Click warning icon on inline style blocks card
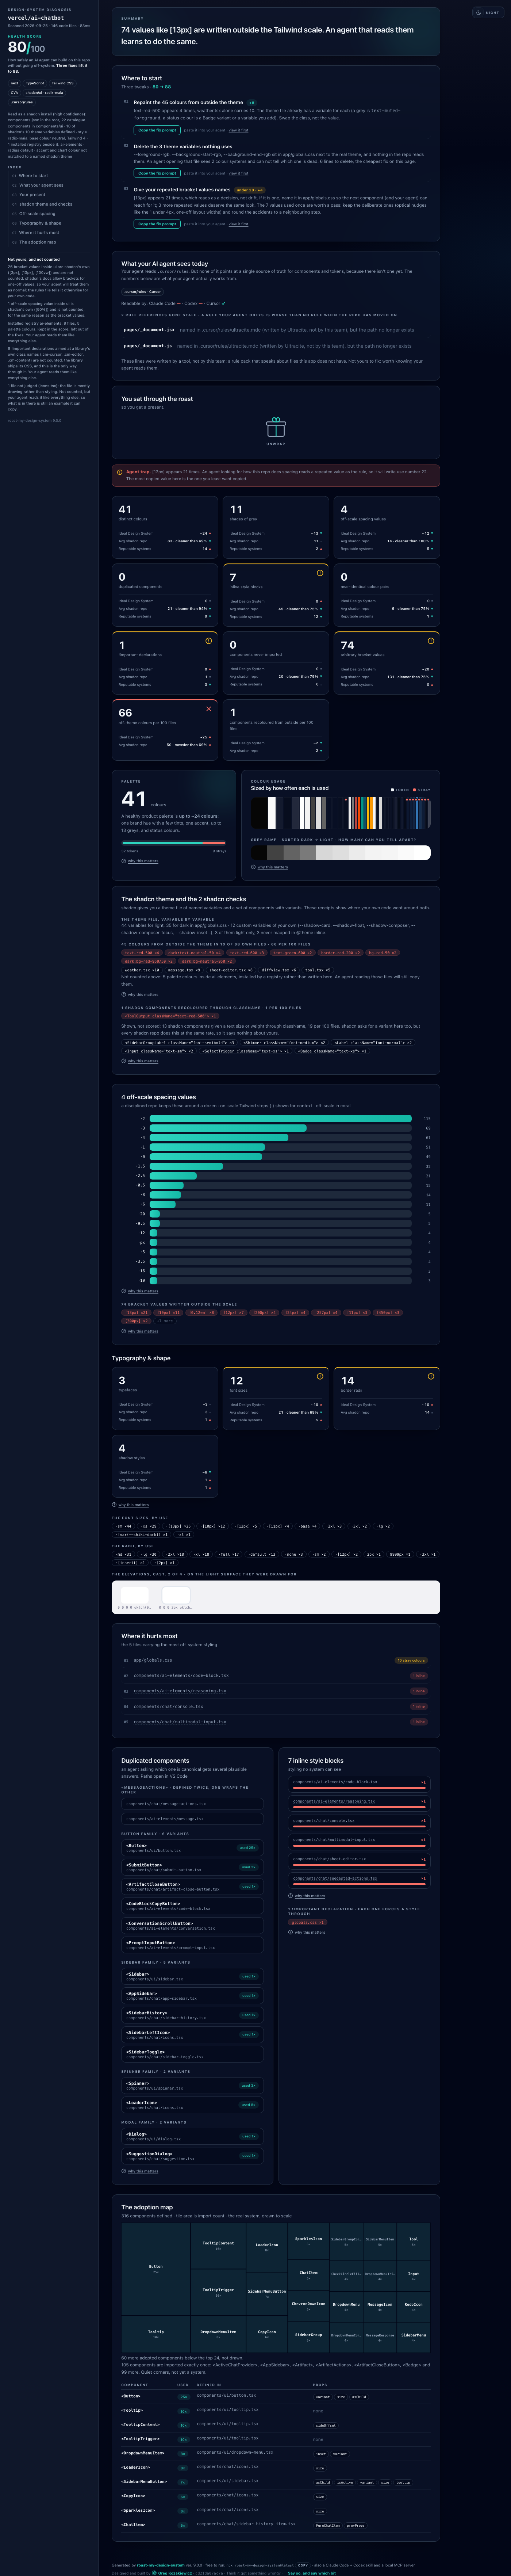This screenshot has width=511, height=2576. click(x=320, y=573)
